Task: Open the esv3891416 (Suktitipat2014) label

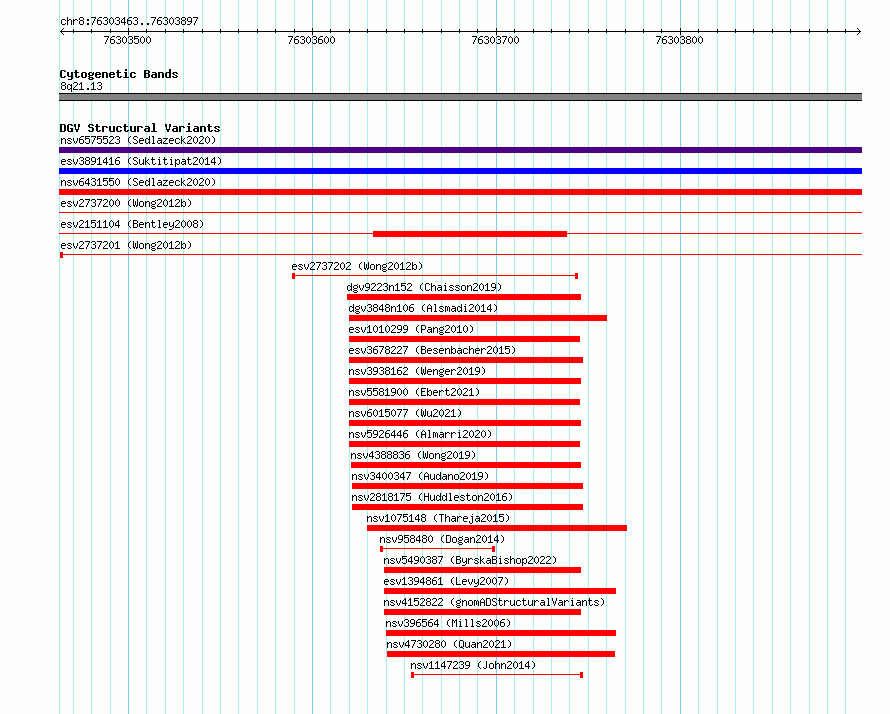Action: pos(141,161)
